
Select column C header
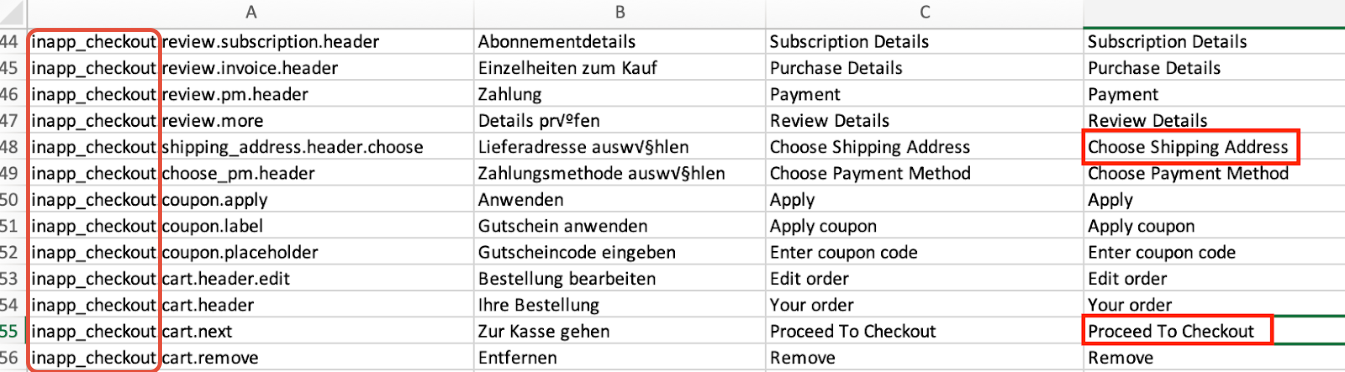click(924, 13)
